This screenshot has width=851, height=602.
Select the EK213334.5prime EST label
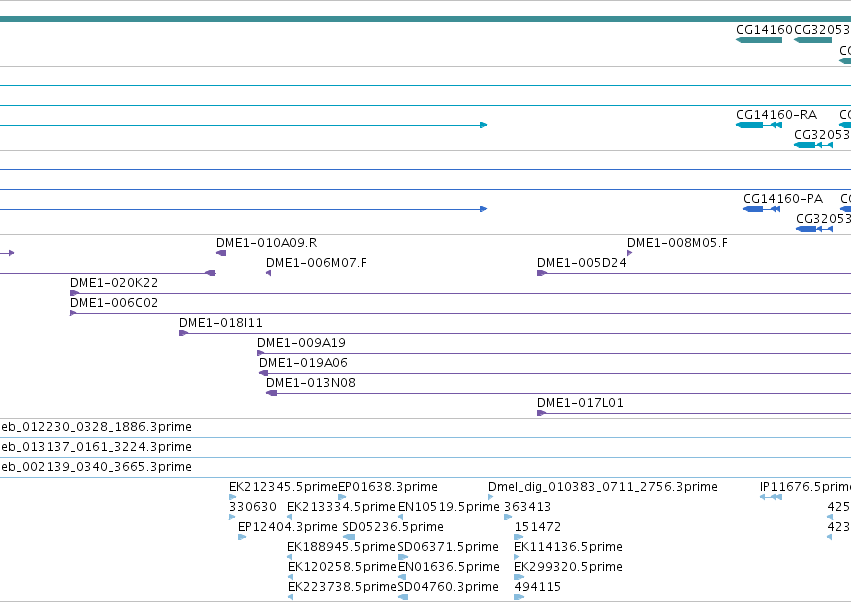(x=341, y=507)
